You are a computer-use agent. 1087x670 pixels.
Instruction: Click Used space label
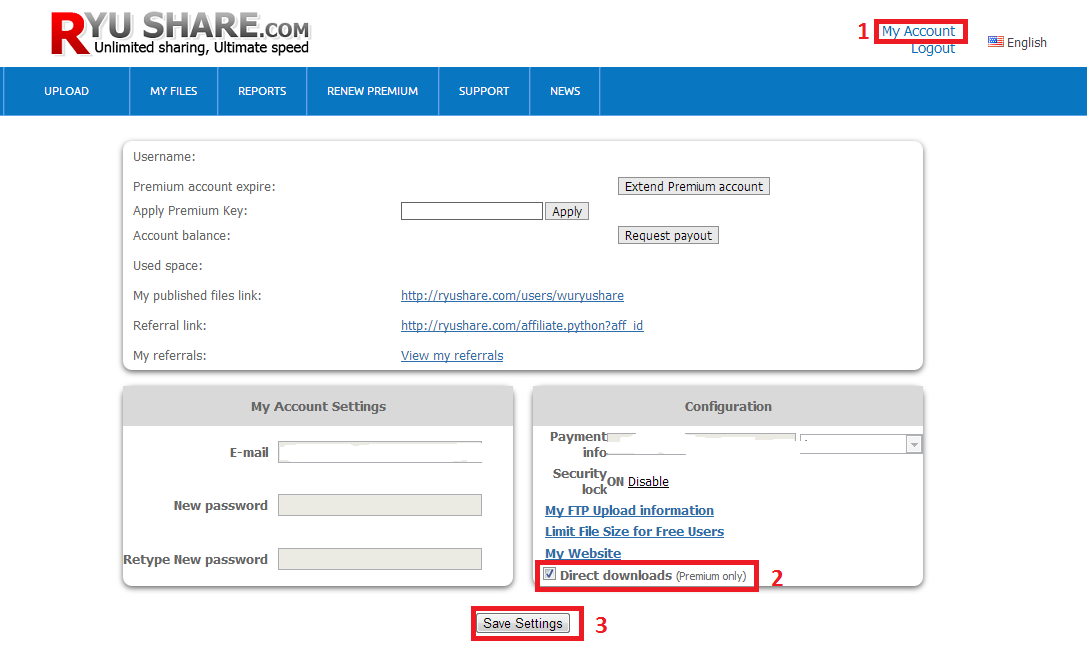tap(168, 266)
